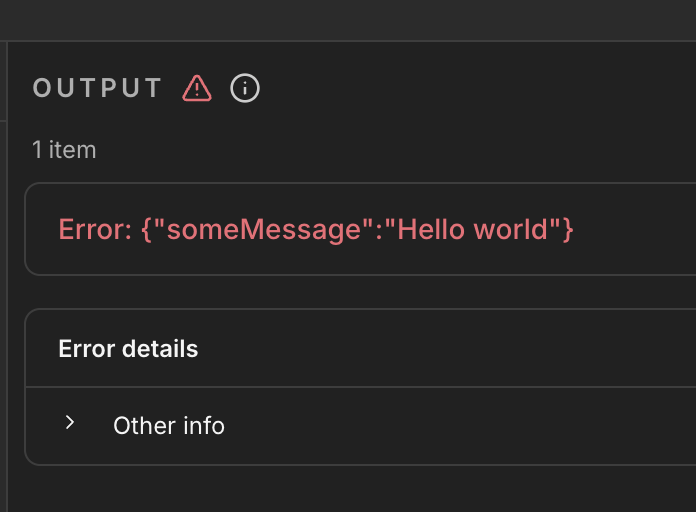Click the red warning triangle icon
The image size is (696, 512).
197,88
